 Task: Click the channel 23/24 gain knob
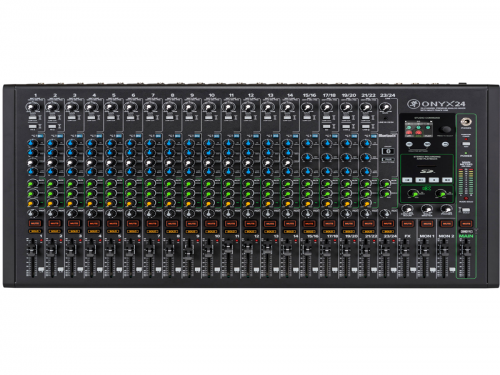click(385, 107)
